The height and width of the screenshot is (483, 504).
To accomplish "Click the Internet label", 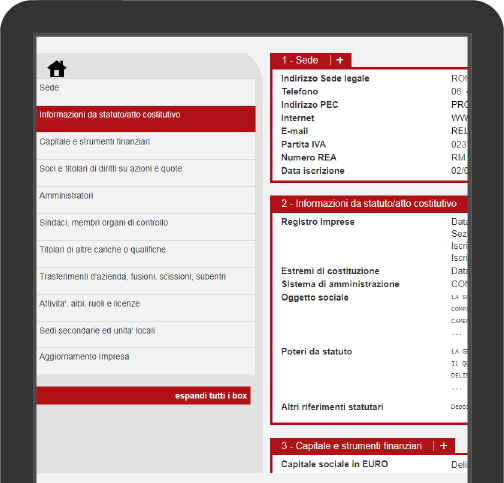I will (298, 118).
